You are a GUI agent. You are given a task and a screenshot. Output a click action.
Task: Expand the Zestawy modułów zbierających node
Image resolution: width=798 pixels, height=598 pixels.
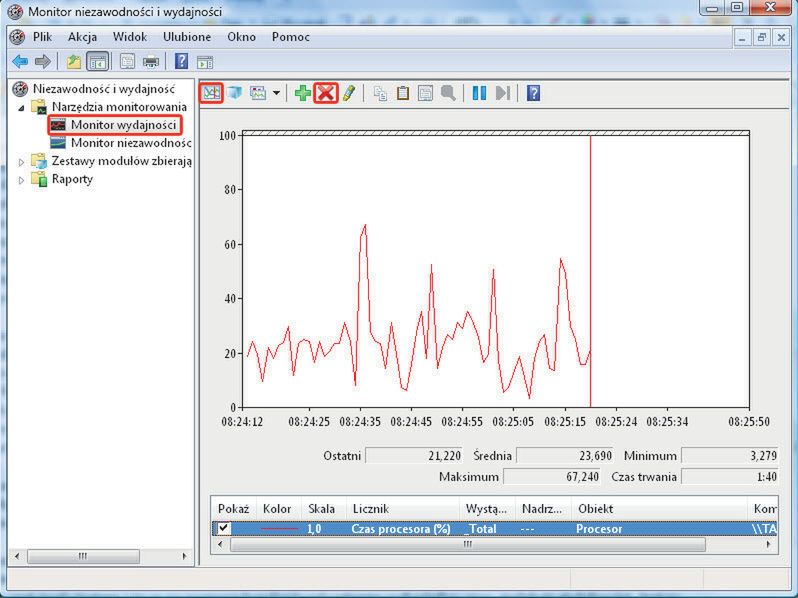(x=23, y=161)
